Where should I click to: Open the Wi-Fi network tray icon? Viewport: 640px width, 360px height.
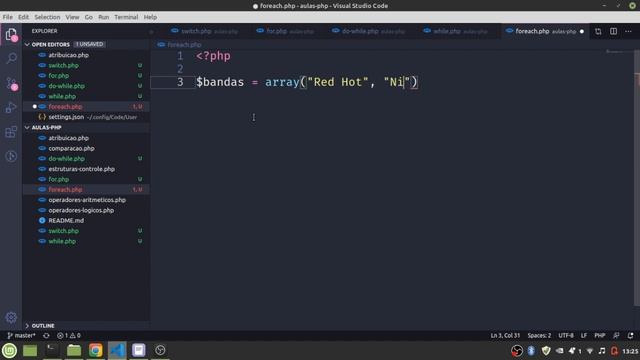click(590, 351)
